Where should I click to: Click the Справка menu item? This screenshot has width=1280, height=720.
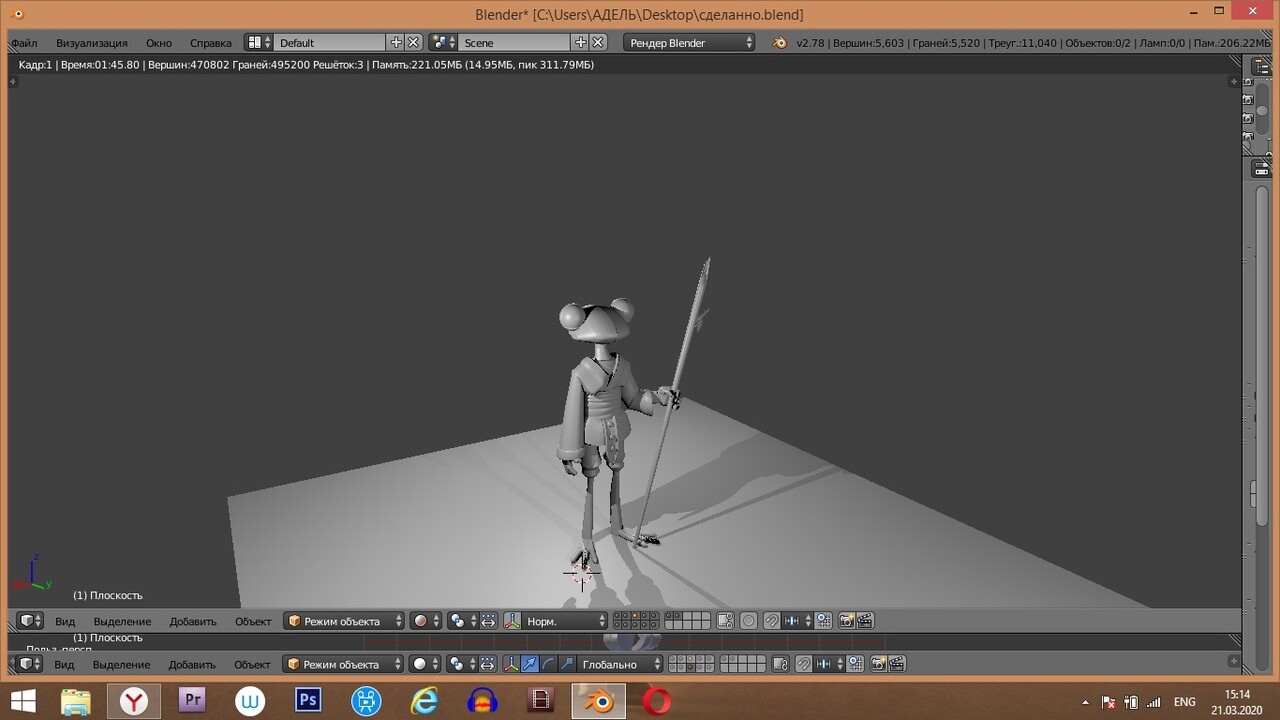click(x=210, y=43)
